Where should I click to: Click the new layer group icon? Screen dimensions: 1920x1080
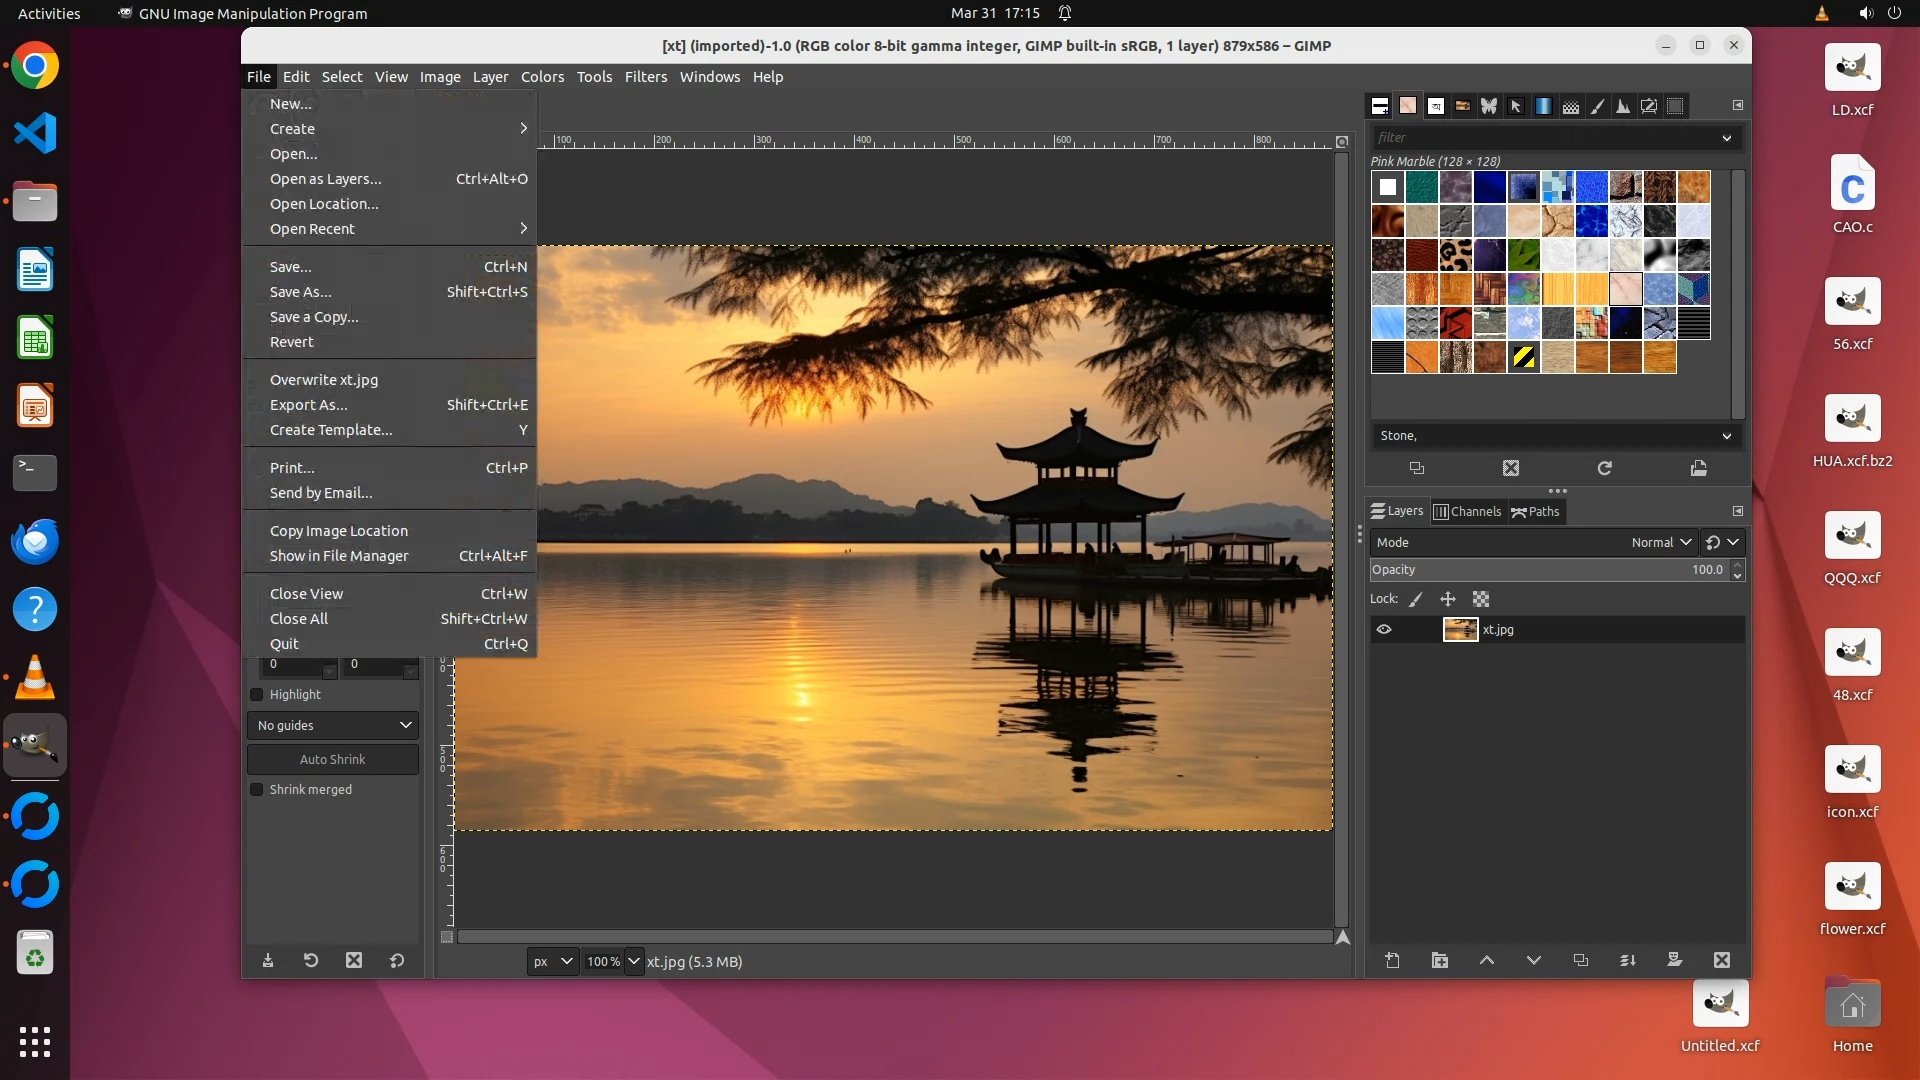click(x=1440, y=960)
